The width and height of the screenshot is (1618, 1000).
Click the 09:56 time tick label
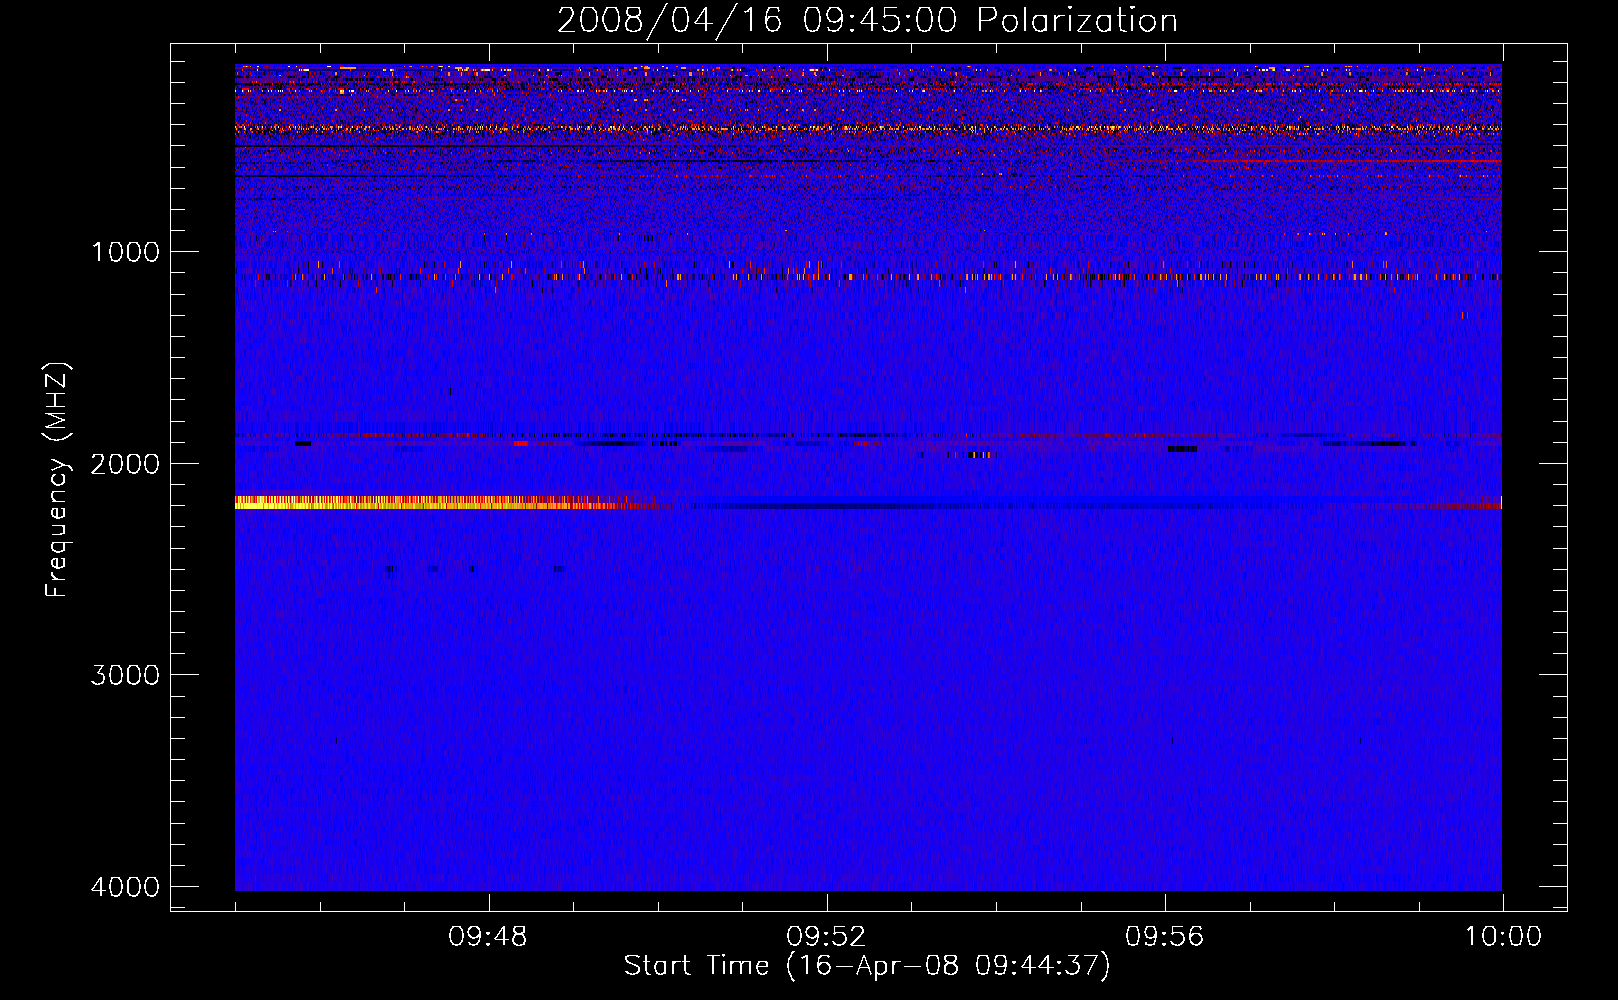coord(1165,937)
